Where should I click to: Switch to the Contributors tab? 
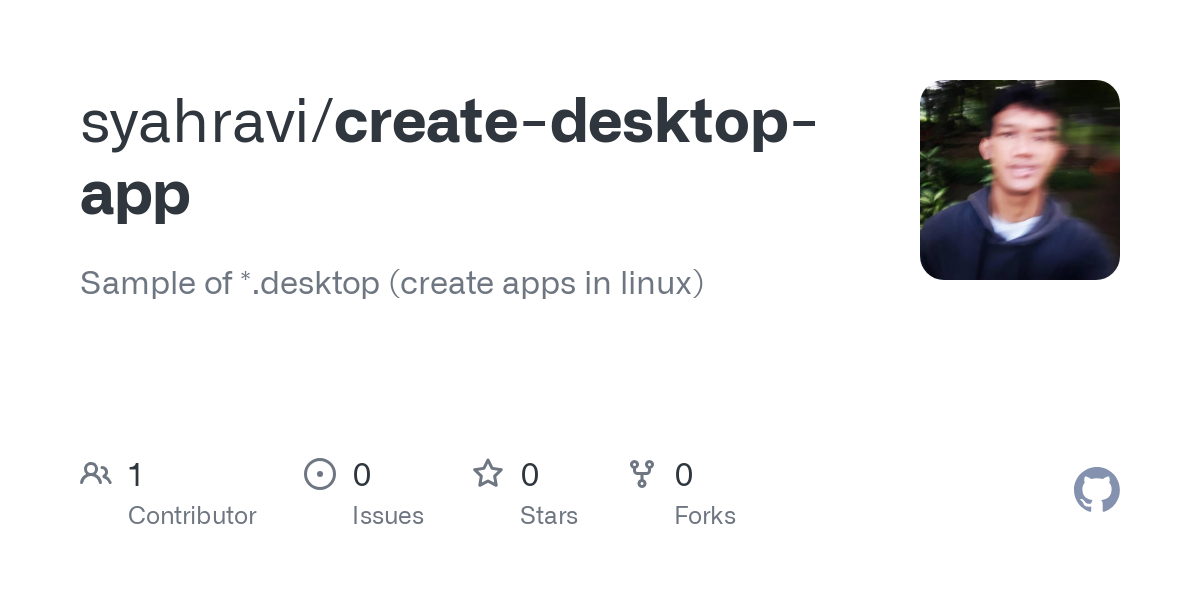(192, 515)
